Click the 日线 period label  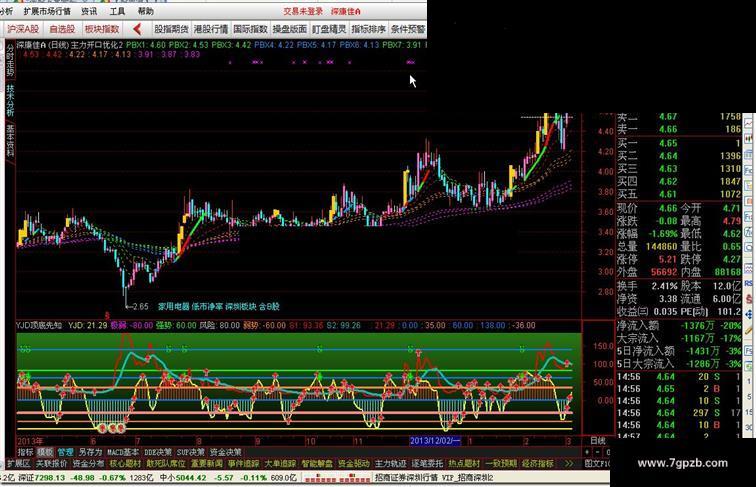(597, 441)
